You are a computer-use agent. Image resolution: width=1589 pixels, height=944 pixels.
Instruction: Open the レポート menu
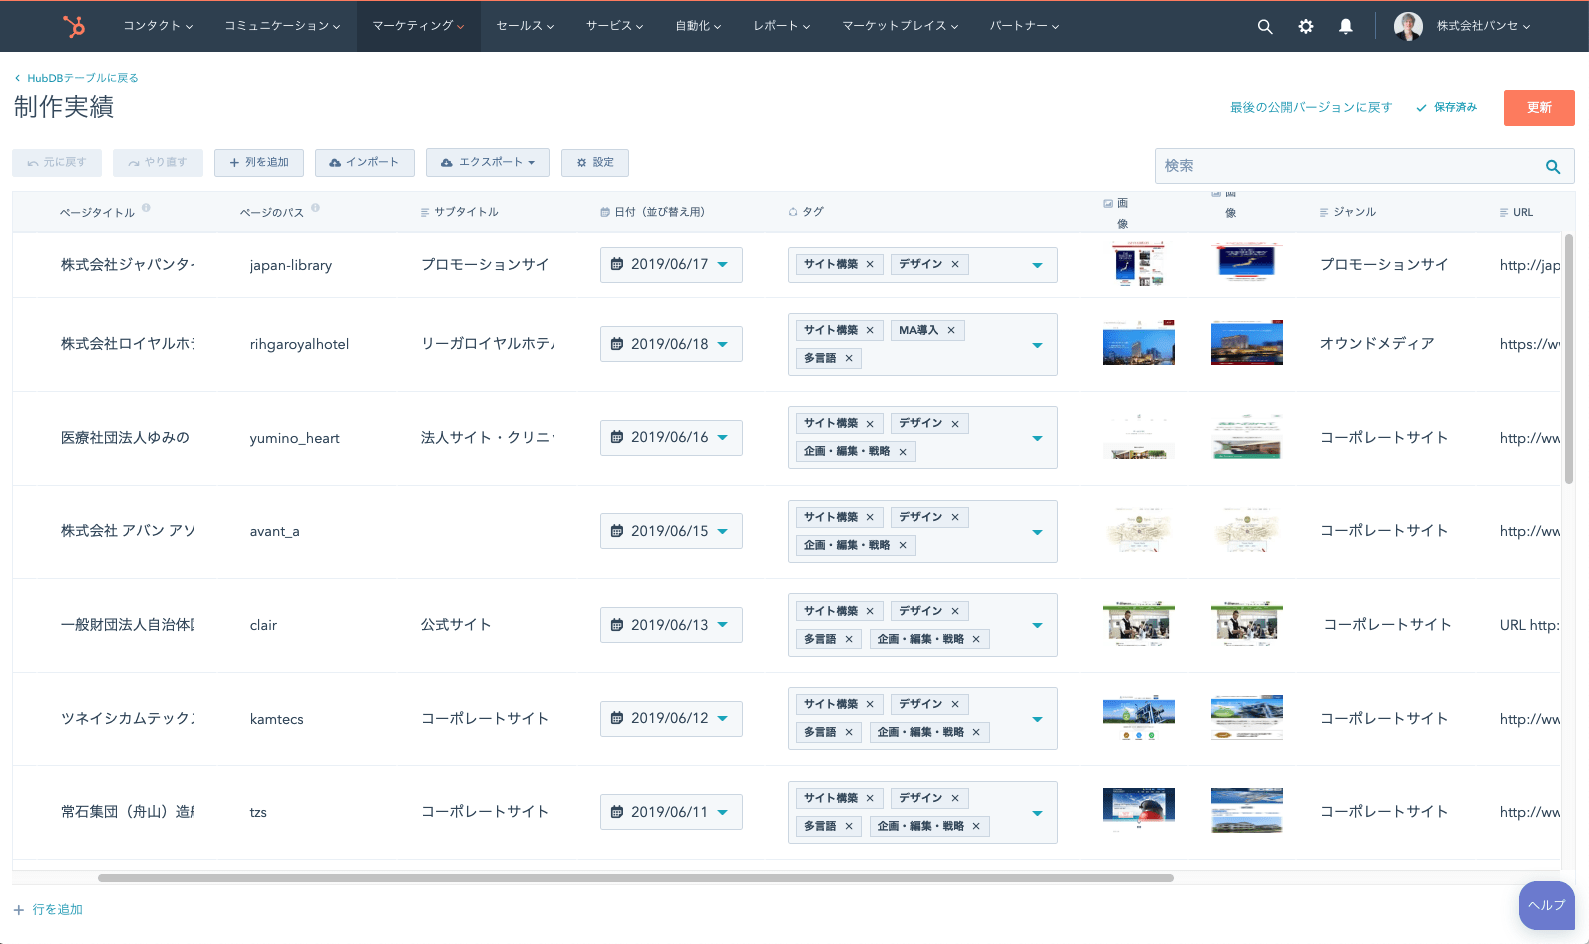(x=781, y=26)
